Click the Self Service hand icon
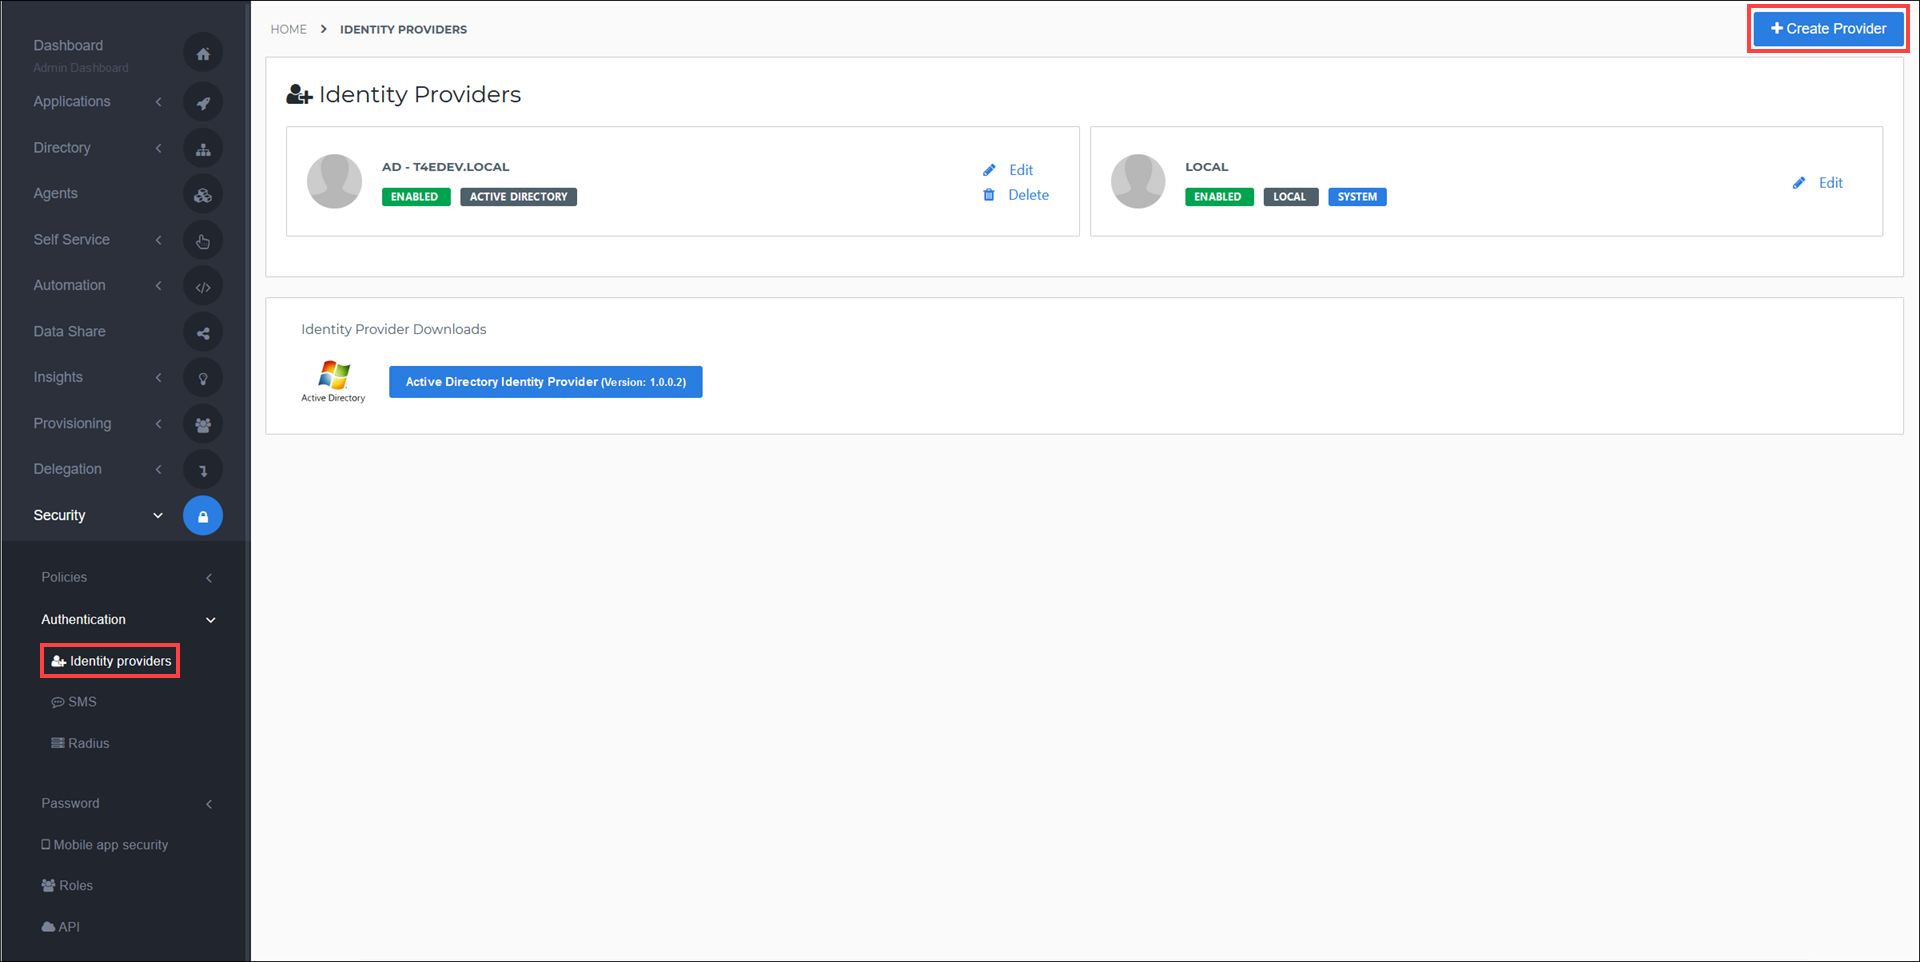 coord(203,241)
